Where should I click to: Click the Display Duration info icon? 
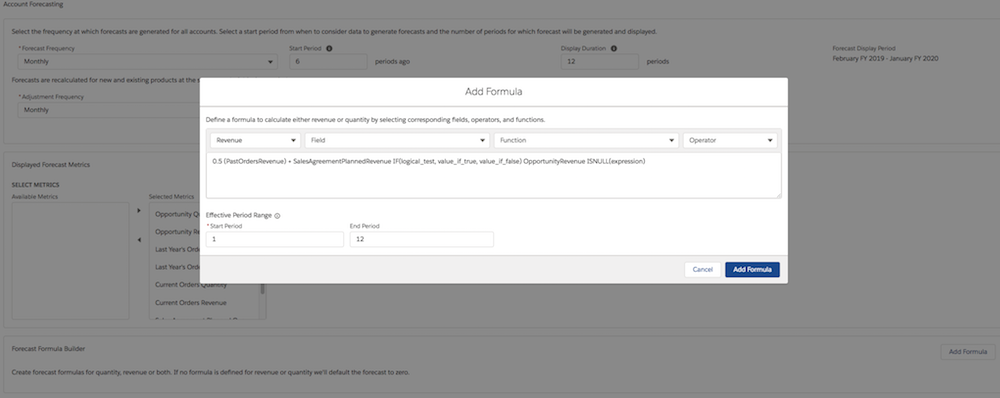(614, 48)
